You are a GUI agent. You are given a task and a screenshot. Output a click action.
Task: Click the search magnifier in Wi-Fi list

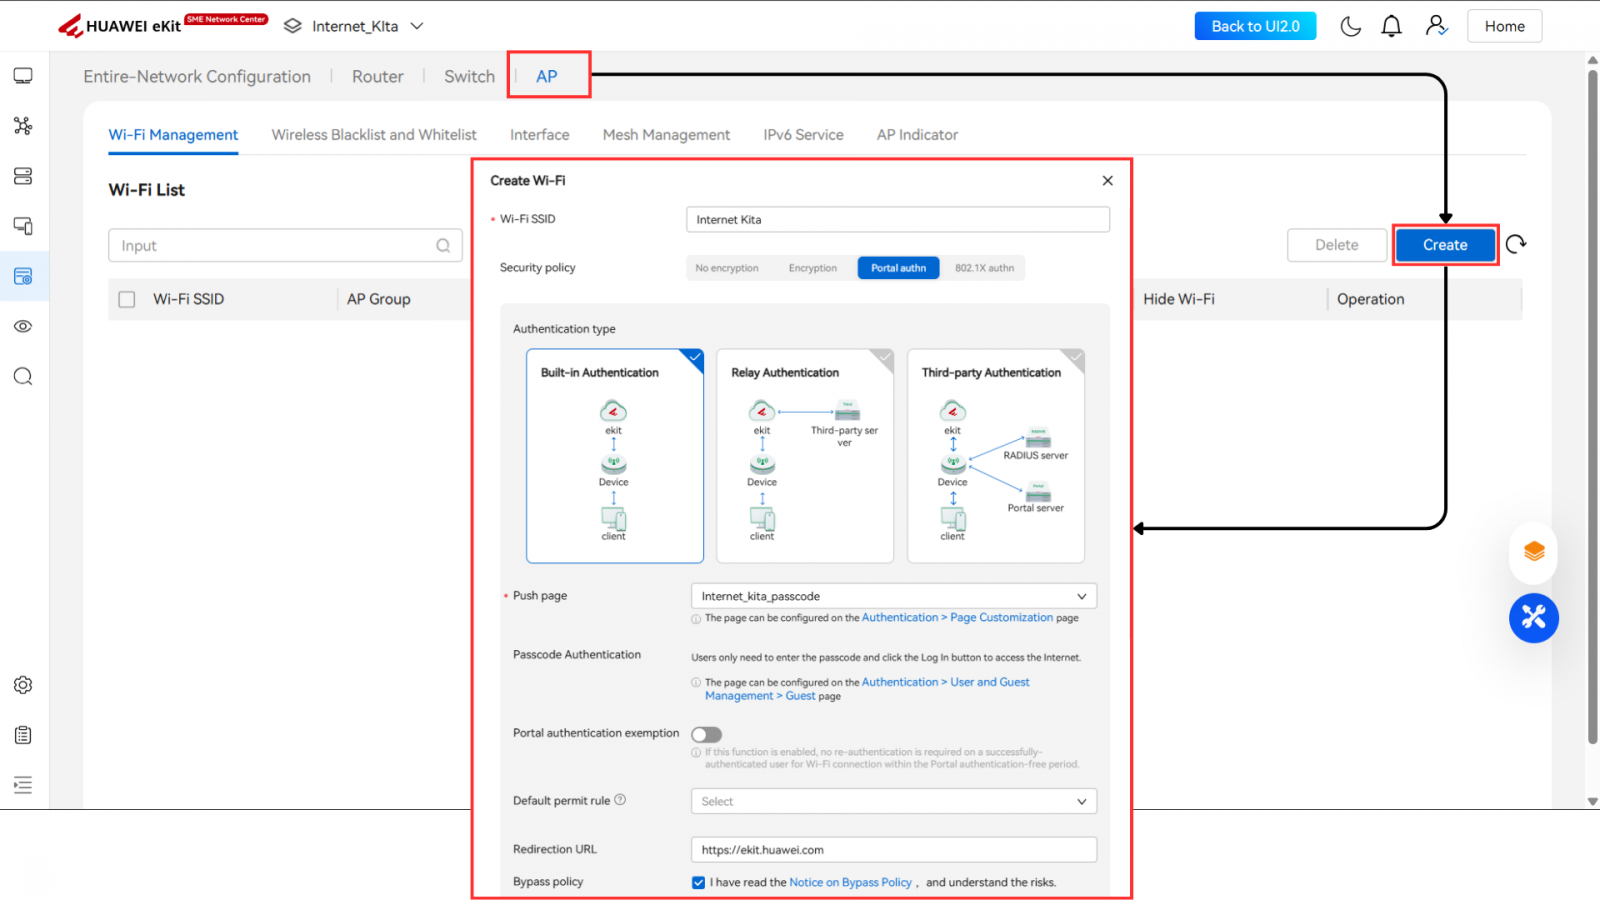click(443, 246)
